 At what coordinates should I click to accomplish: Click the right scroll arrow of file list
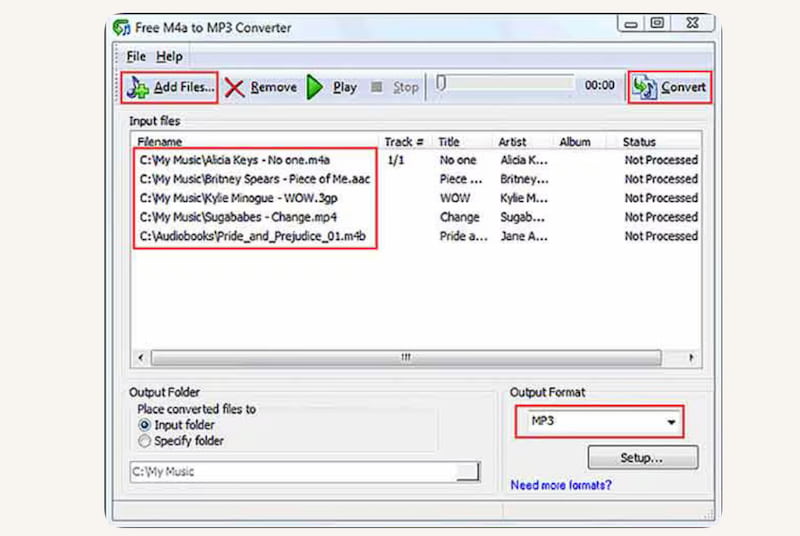point(691,358)
